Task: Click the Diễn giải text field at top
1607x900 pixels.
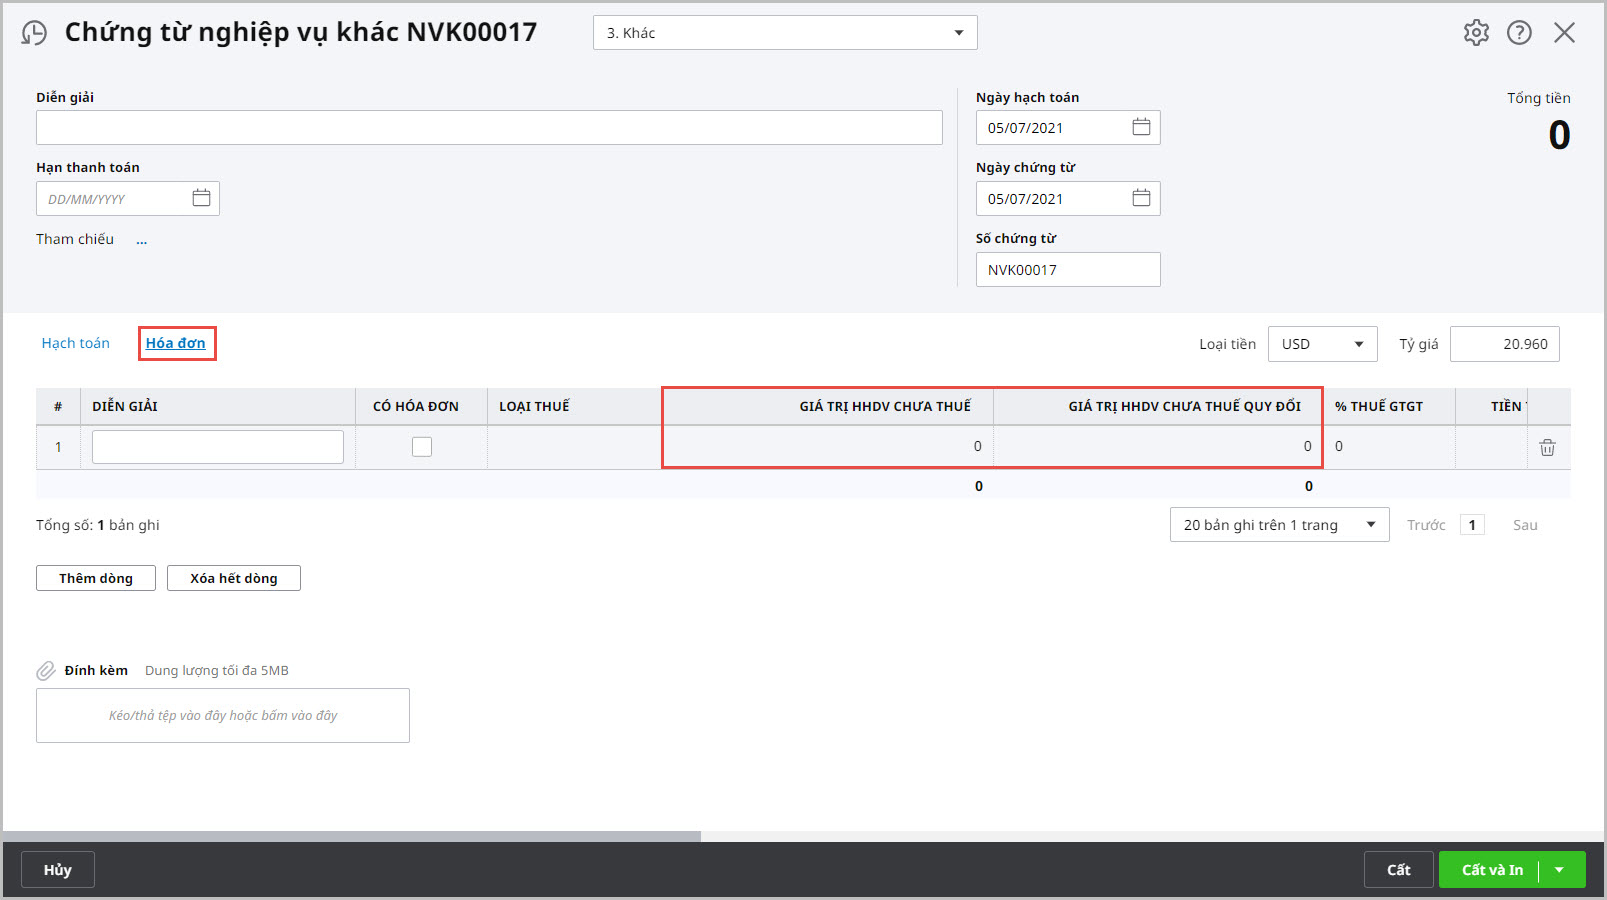Action: pos(489,128)
